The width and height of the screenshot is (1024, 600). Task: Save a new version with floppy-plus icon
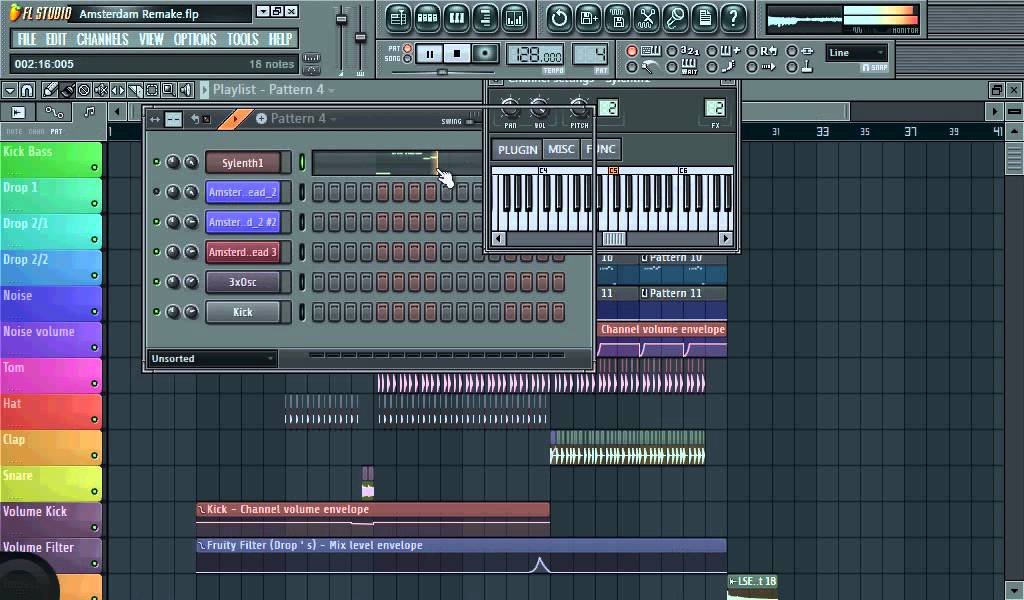click(x=588, y=18)
